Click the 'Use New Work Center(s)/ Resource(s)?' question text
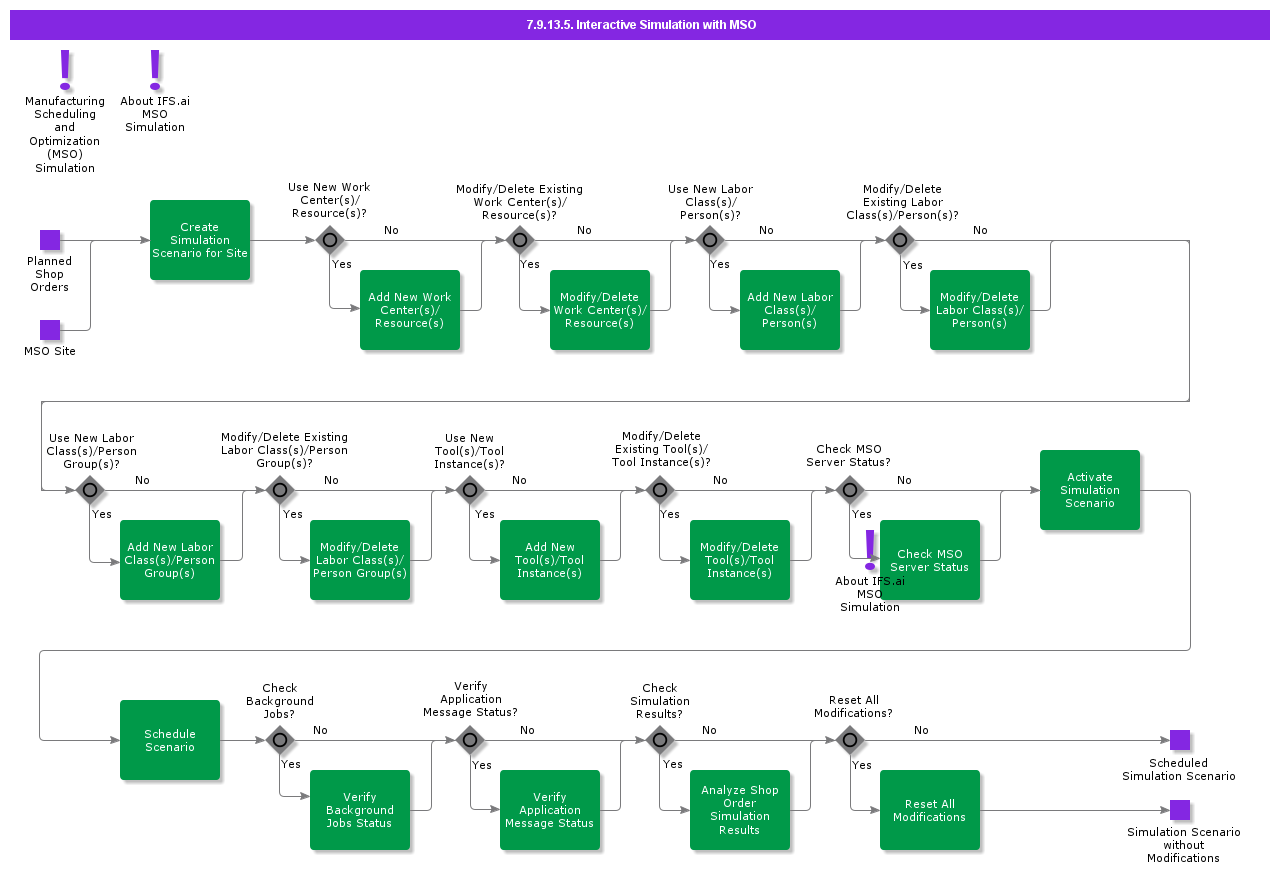This screenshot has height=883, width=1280. click(329, 200)
